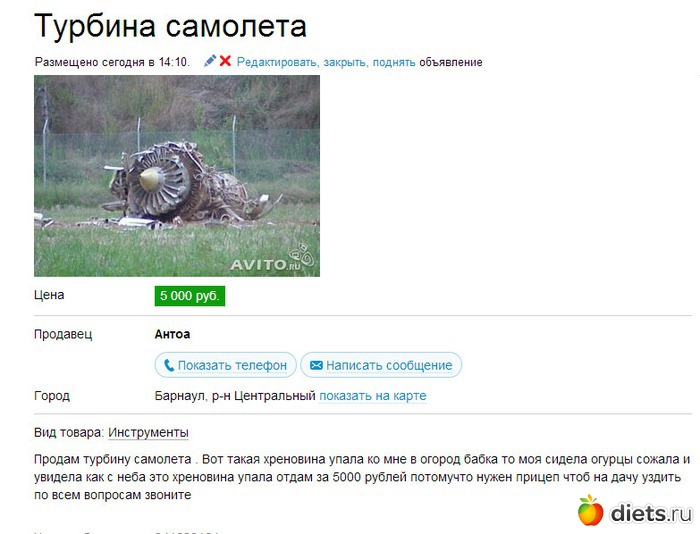Click the поднять link
Viewport: 700px width, 534px height.
pos(394,62)
